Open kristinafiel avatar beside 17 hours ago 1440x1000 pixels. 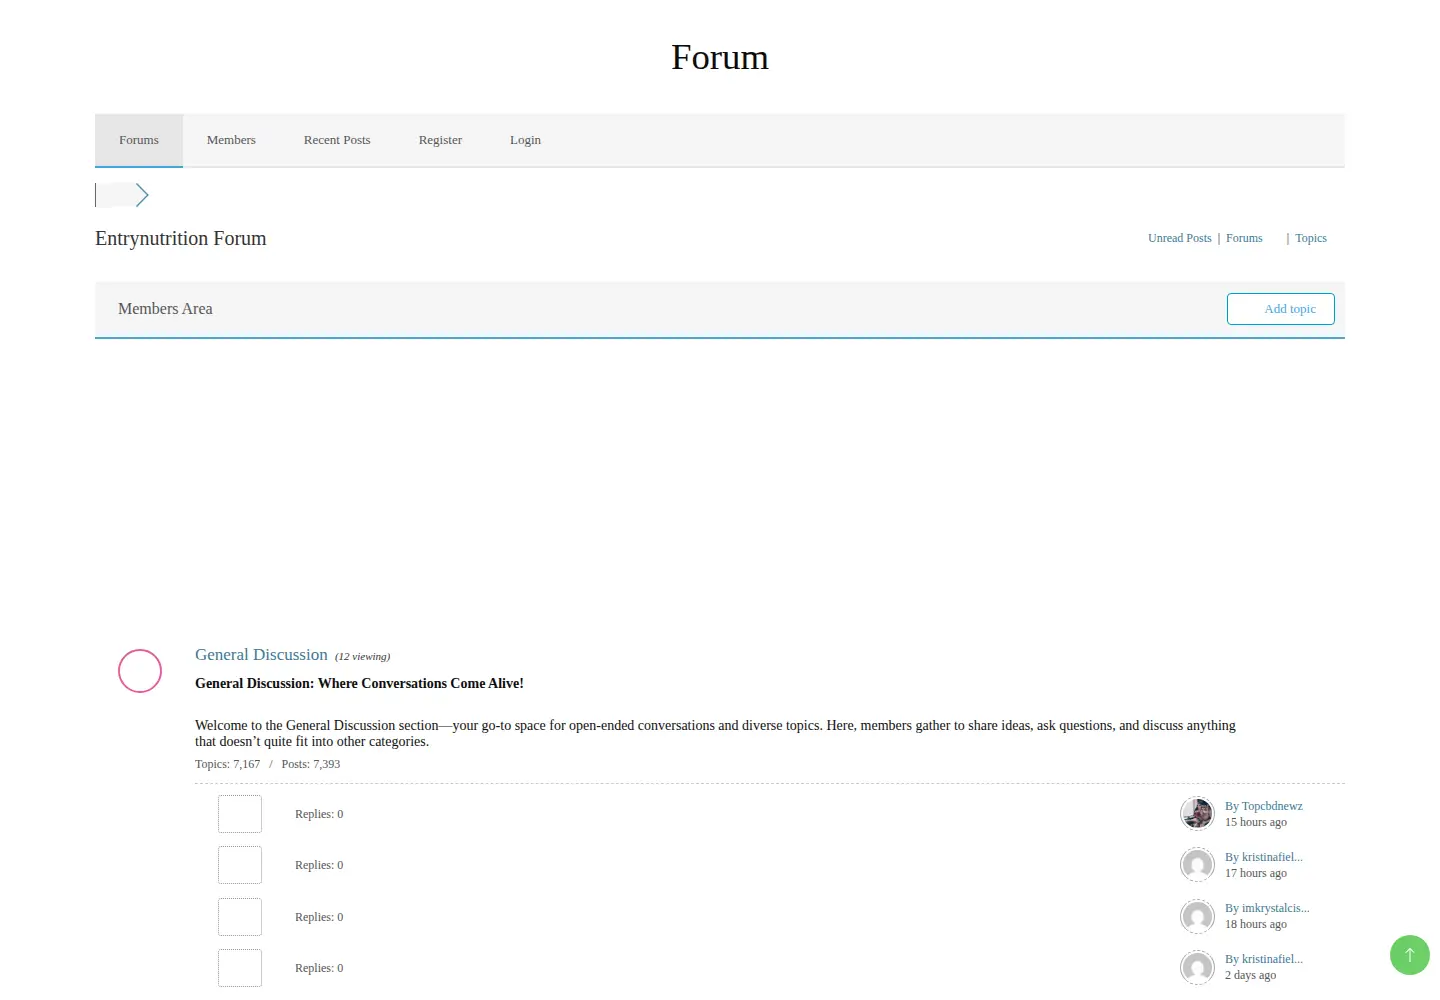click(x=1197, y=865)
